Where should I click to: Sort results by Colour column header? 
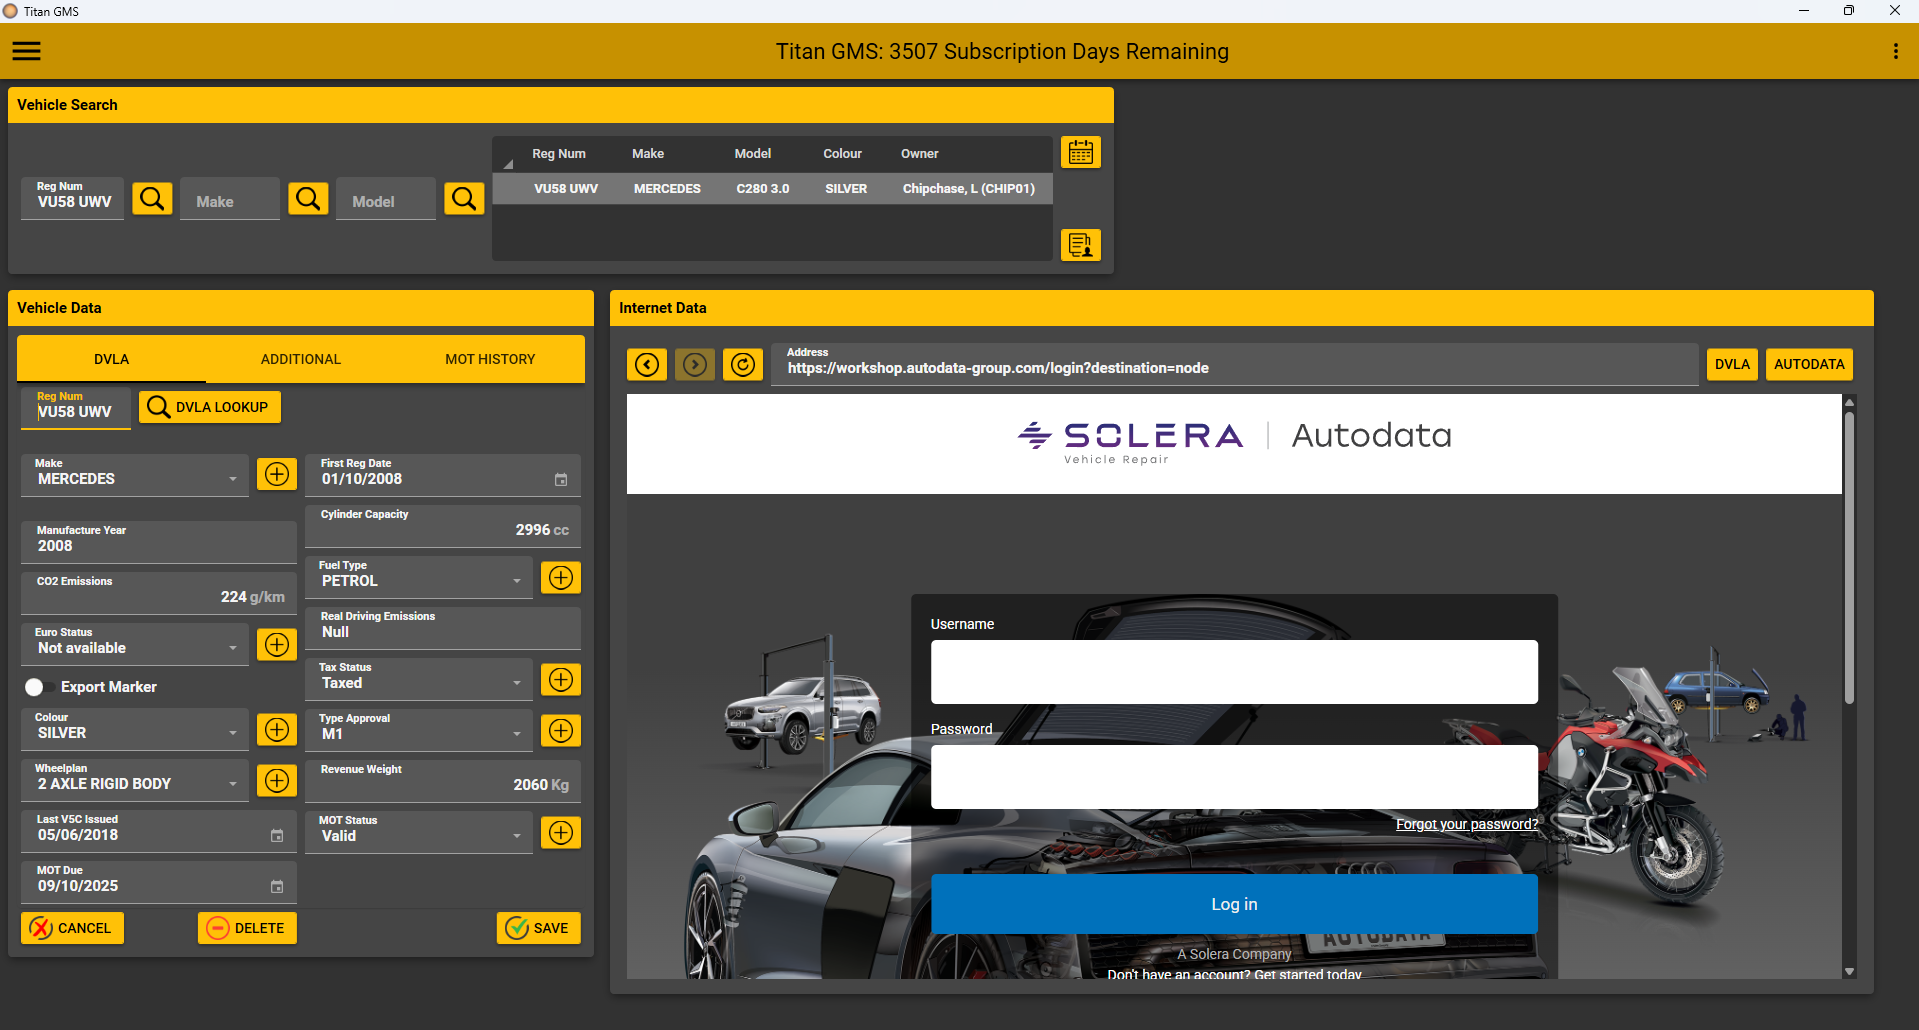[x=842, y=154]
